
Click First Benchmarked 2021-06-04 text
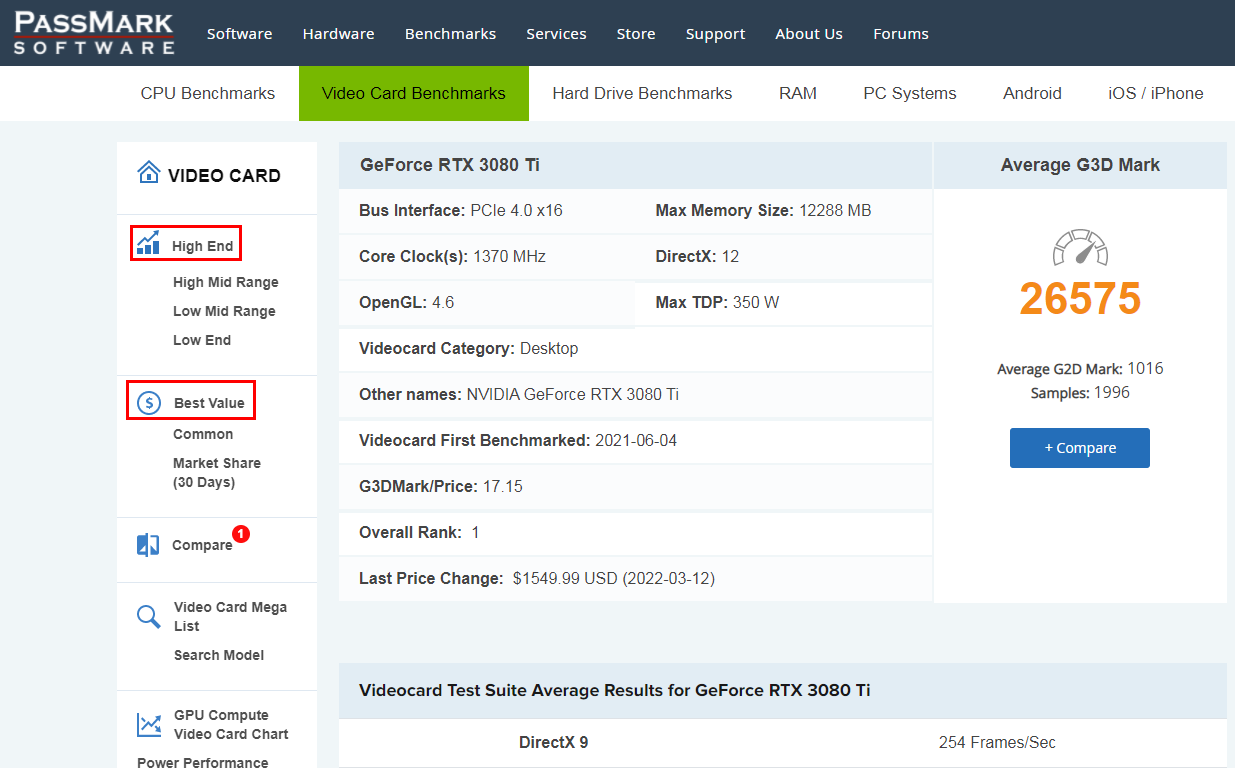[x=518, y=440]
